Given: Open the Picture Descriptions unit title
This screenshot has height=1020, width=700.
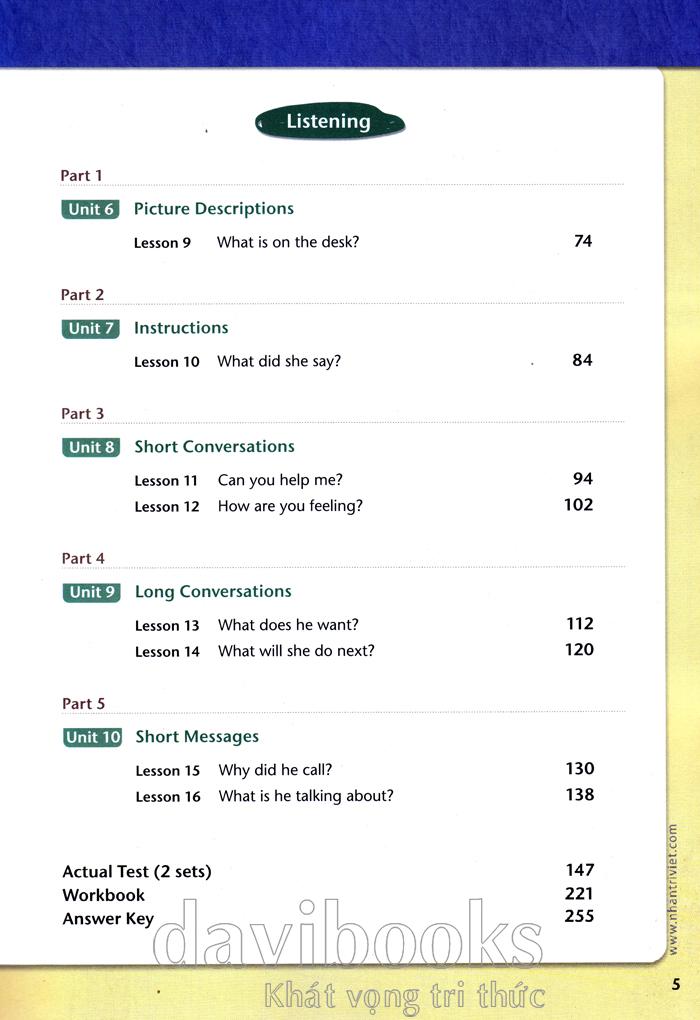Looking at the screenshot, I should (x=214, y=209).
